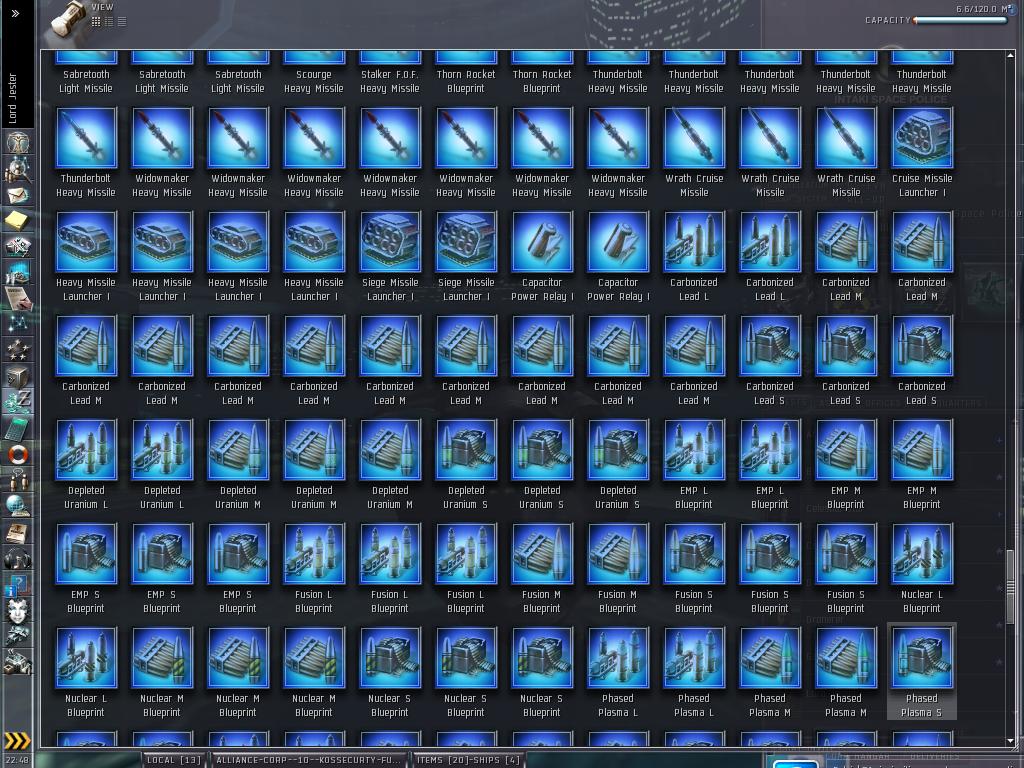1024x768 pixels.
Task: Click the highlighted Phased Plasma S item
Action: coord(921,673)
